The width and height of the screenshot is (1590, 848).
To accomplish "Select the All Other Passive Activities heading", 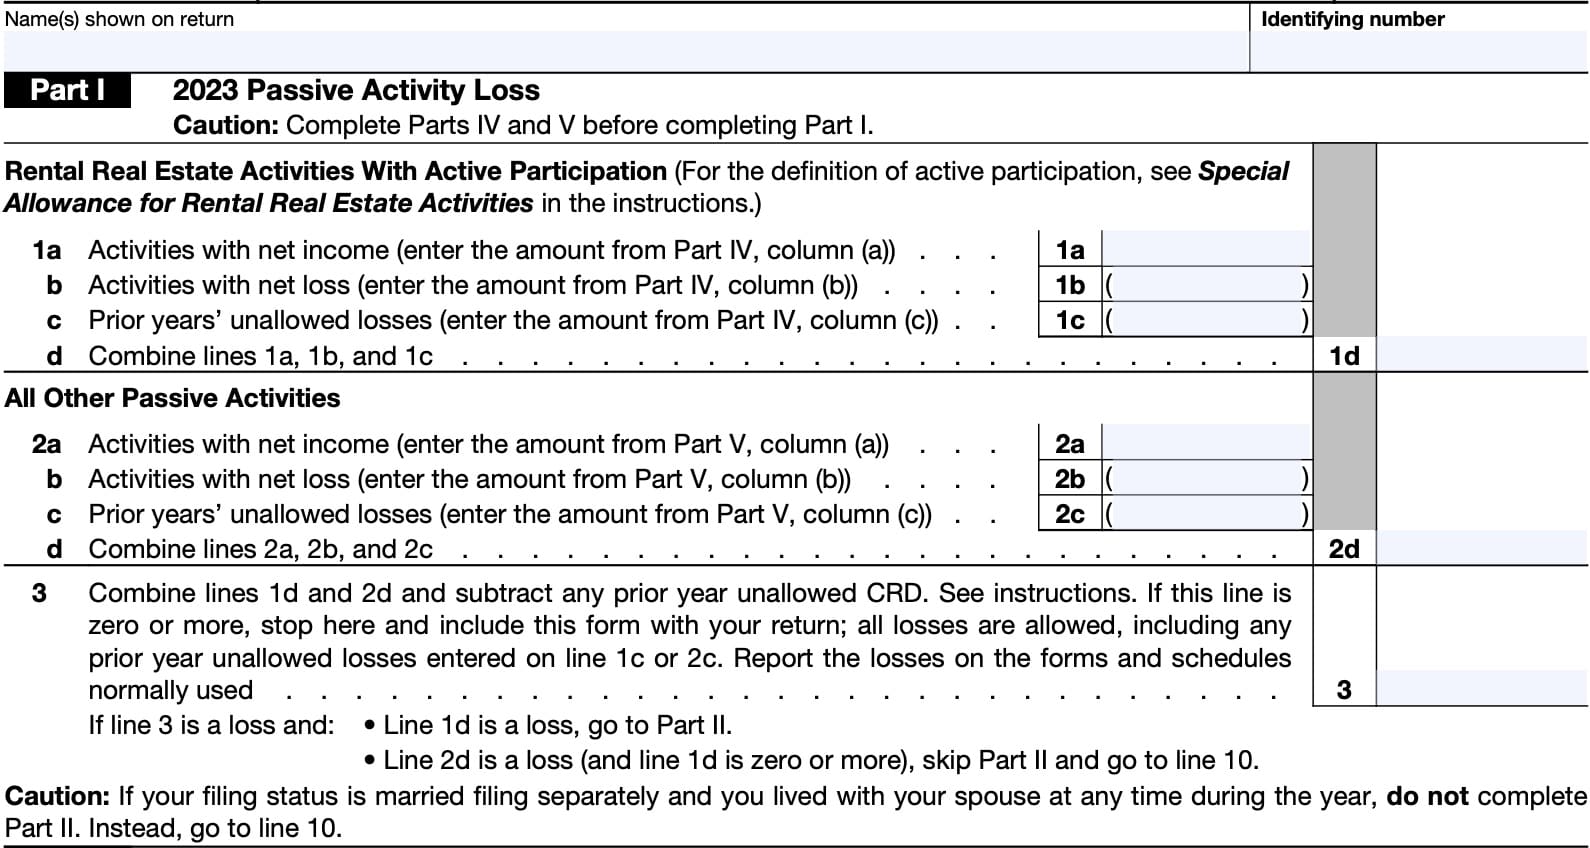I will 172,398.
